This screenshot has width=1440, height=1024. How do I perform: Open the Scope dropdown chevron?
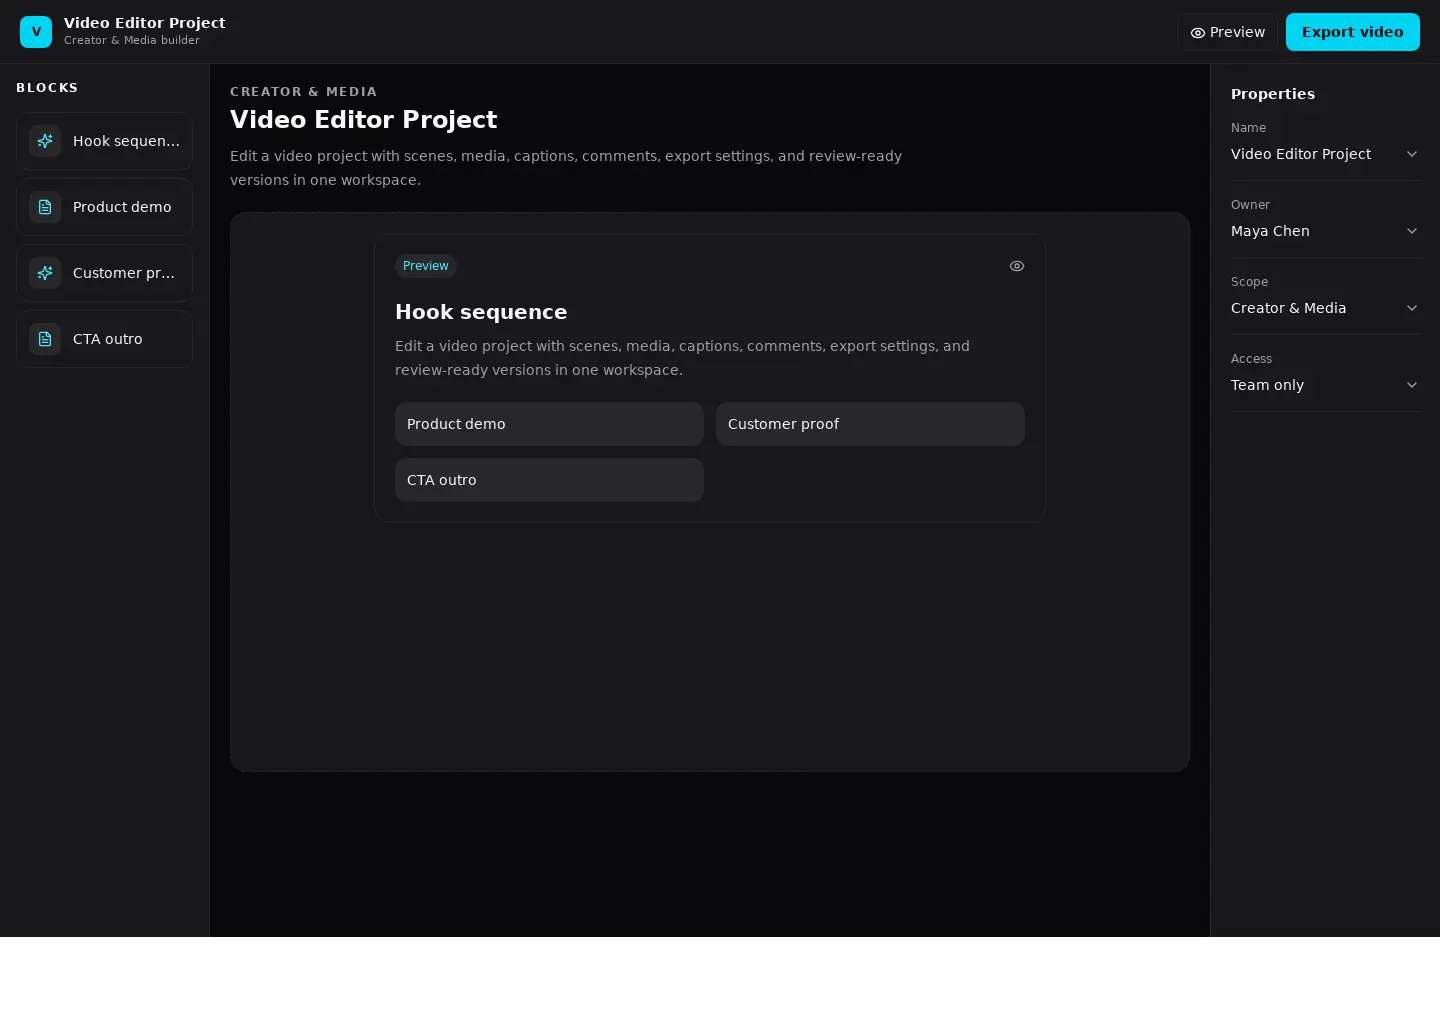click(1412, 308)
